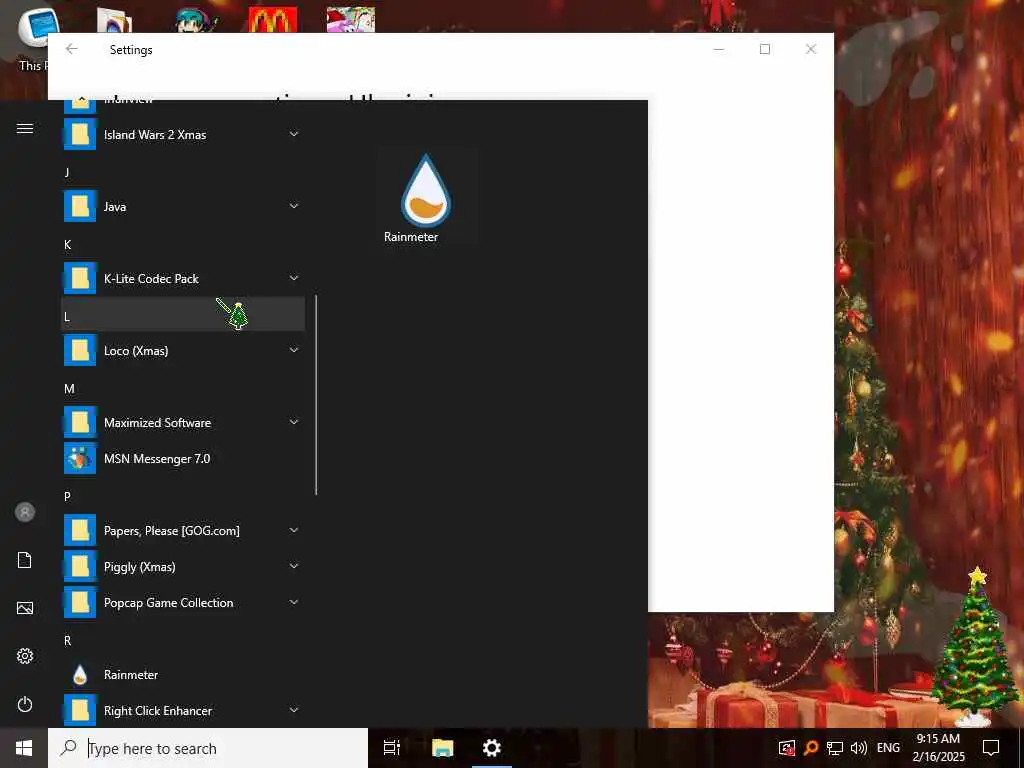Switch to Settings app on taskbar
The image size is (1024, 768).
[x=492, y=748]
